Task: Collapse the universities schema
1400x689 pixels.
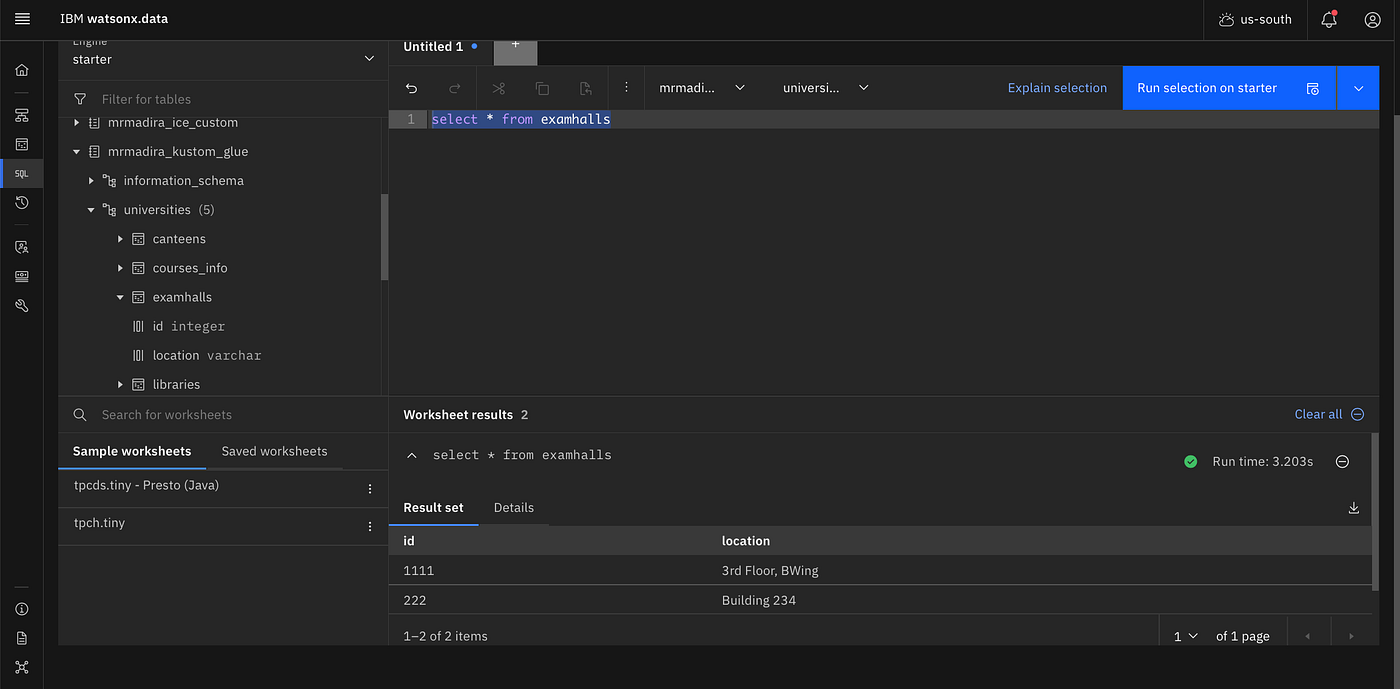Action: click(x=91, y=210)
